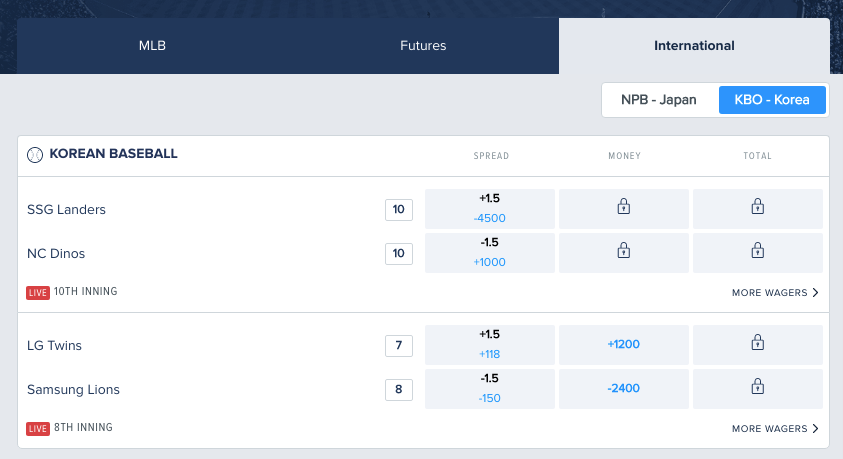Expand More Wagers for LG Twins game
The height and width of the screenshot is (459, 843).
[x=775, y=428]
